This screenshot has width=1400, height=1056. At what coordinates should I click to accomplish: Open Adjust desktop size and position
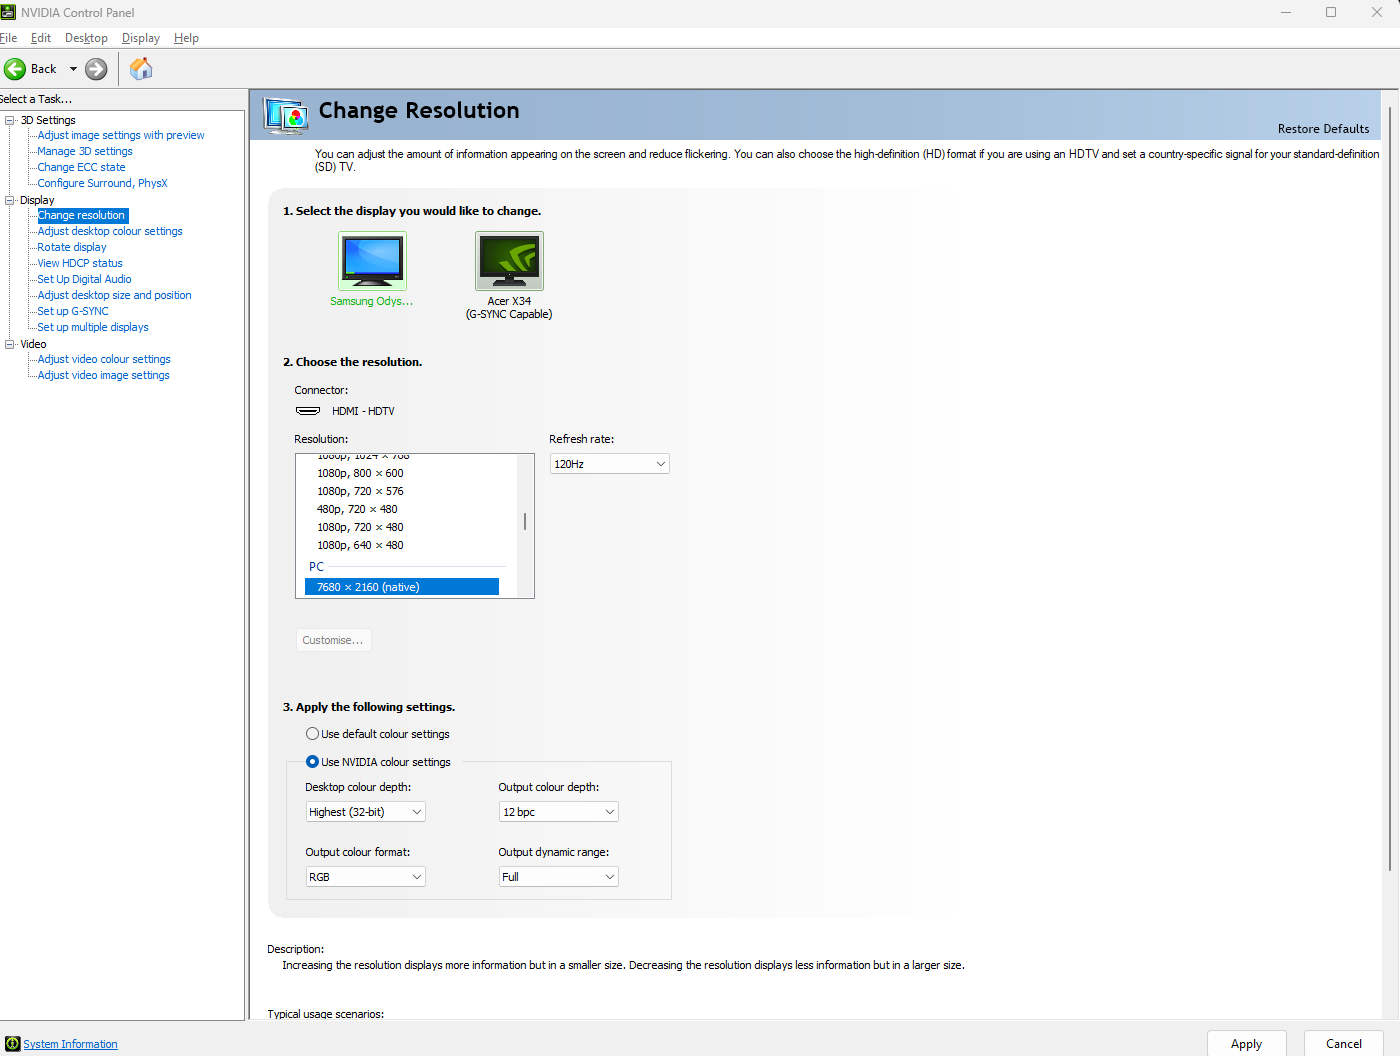click(x=114, y=295)
